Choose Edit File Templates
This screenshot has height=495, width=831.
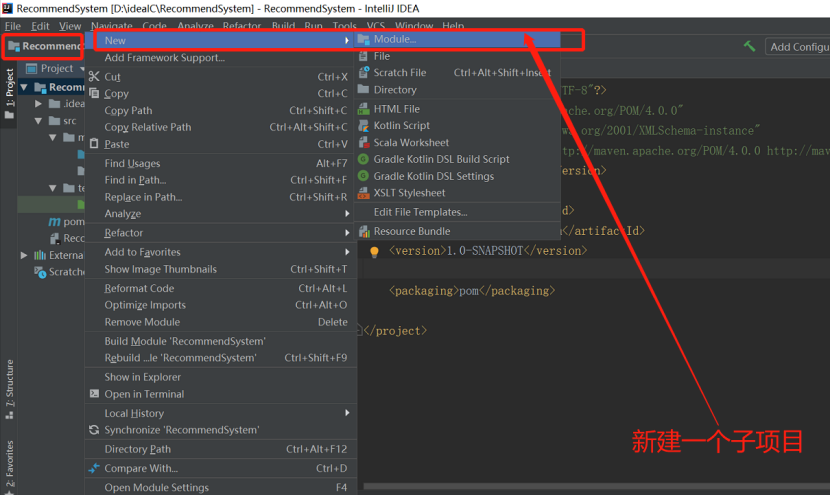pyautogui.click(x=457, y=212)
